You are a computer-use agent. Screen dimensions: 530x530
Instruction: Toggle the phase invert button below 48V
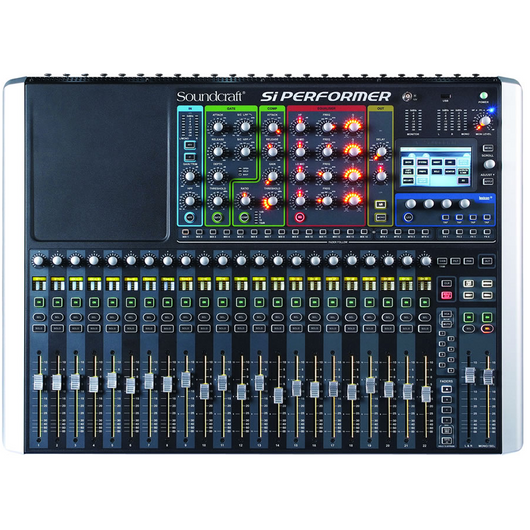(190, 157)
